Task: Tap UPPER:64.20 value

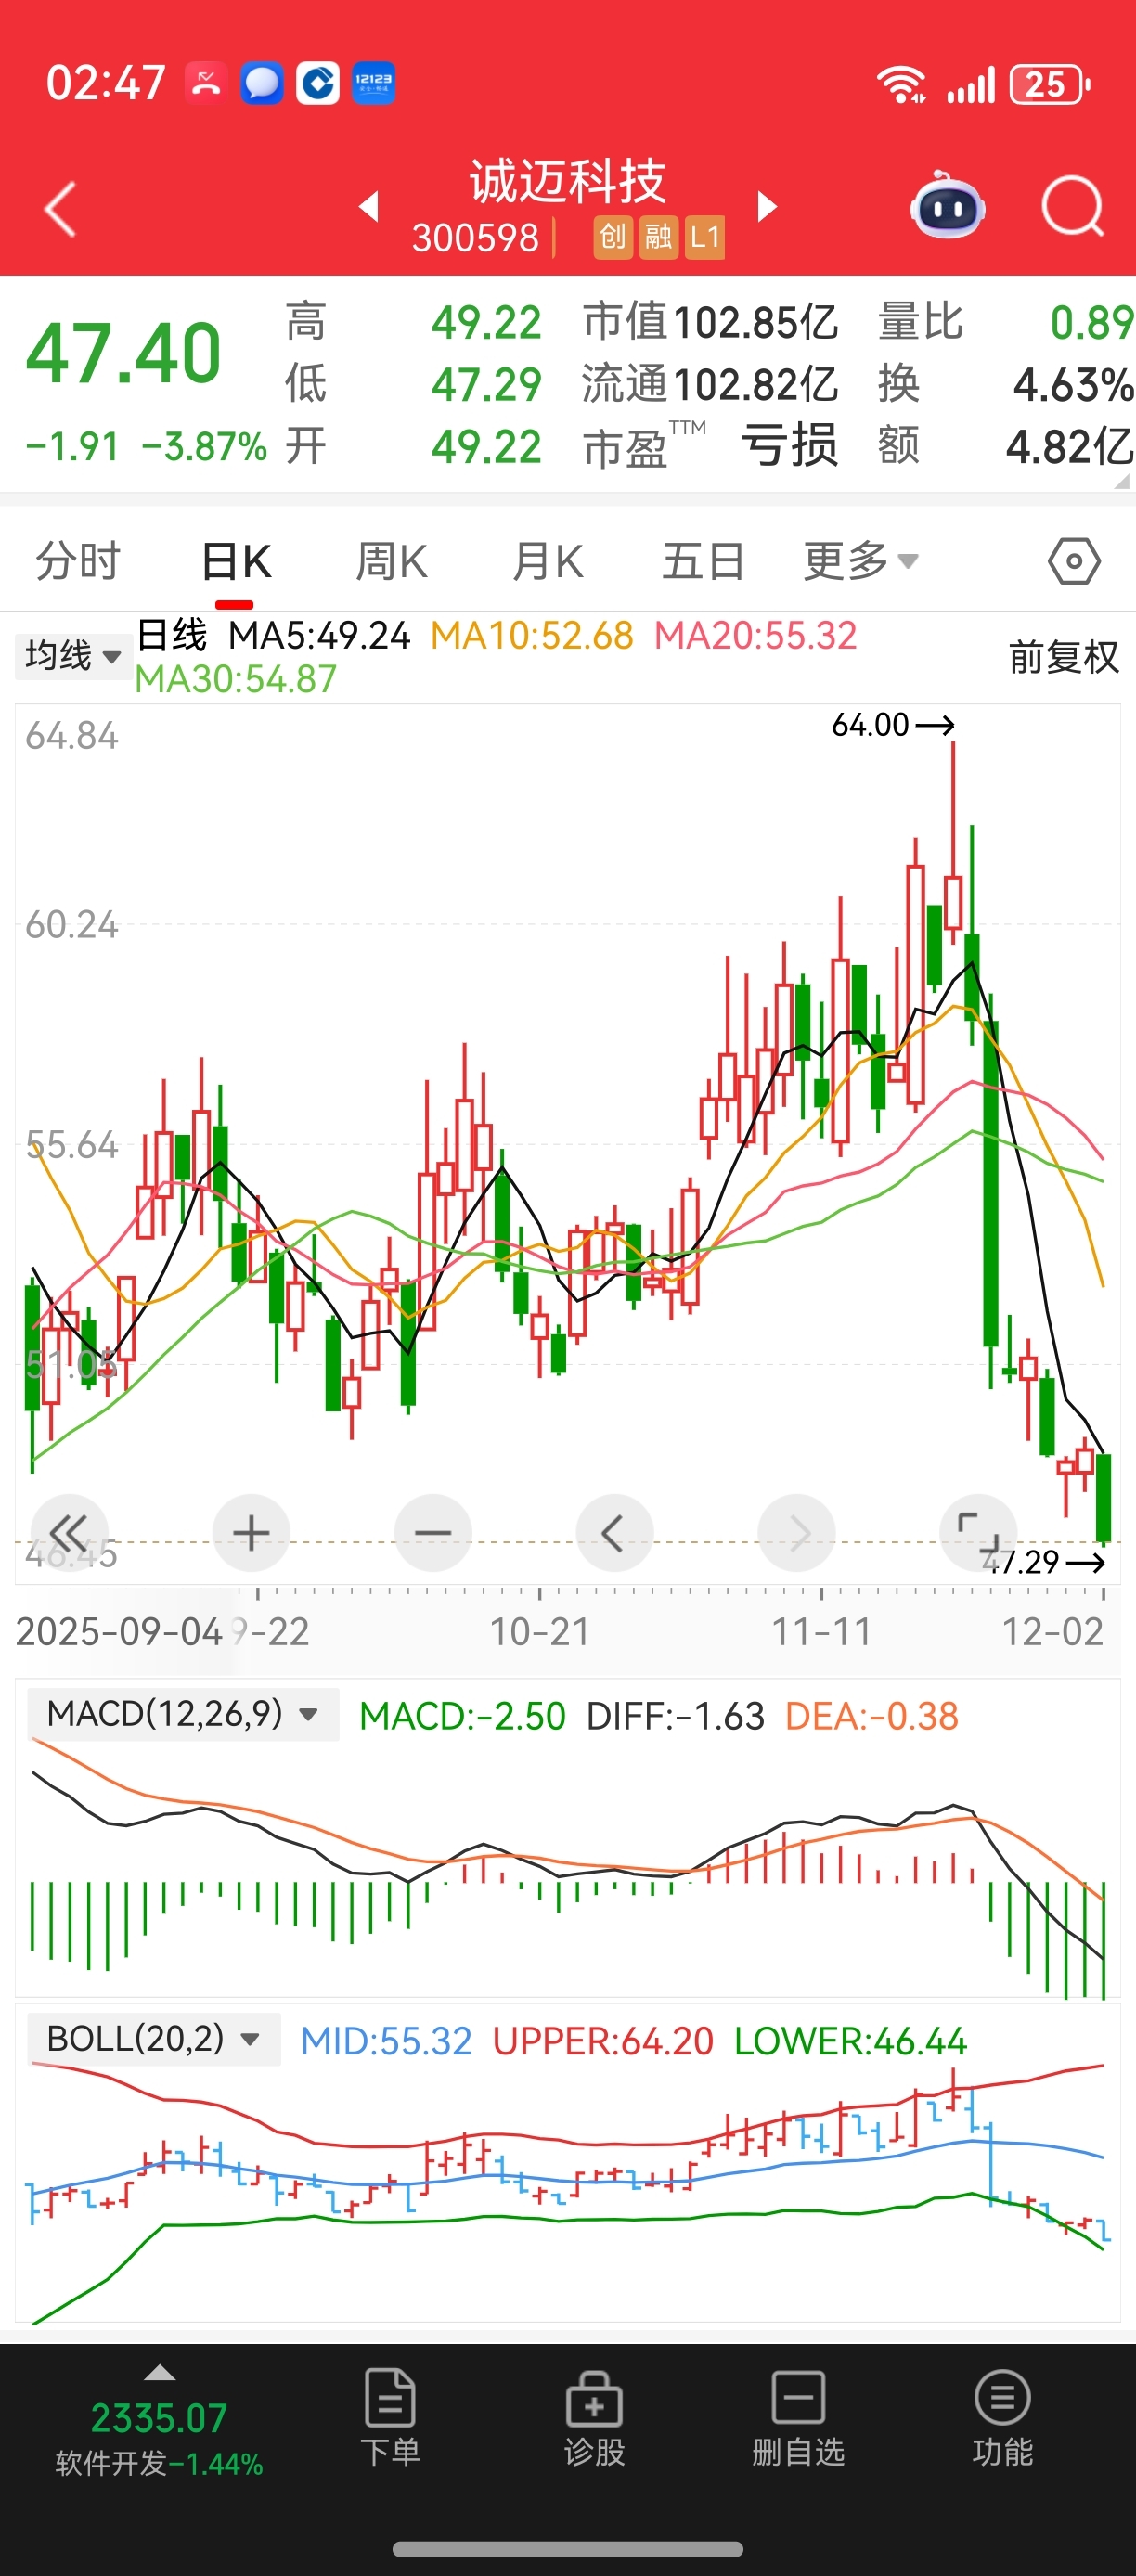Action: tap(603, 2041)
